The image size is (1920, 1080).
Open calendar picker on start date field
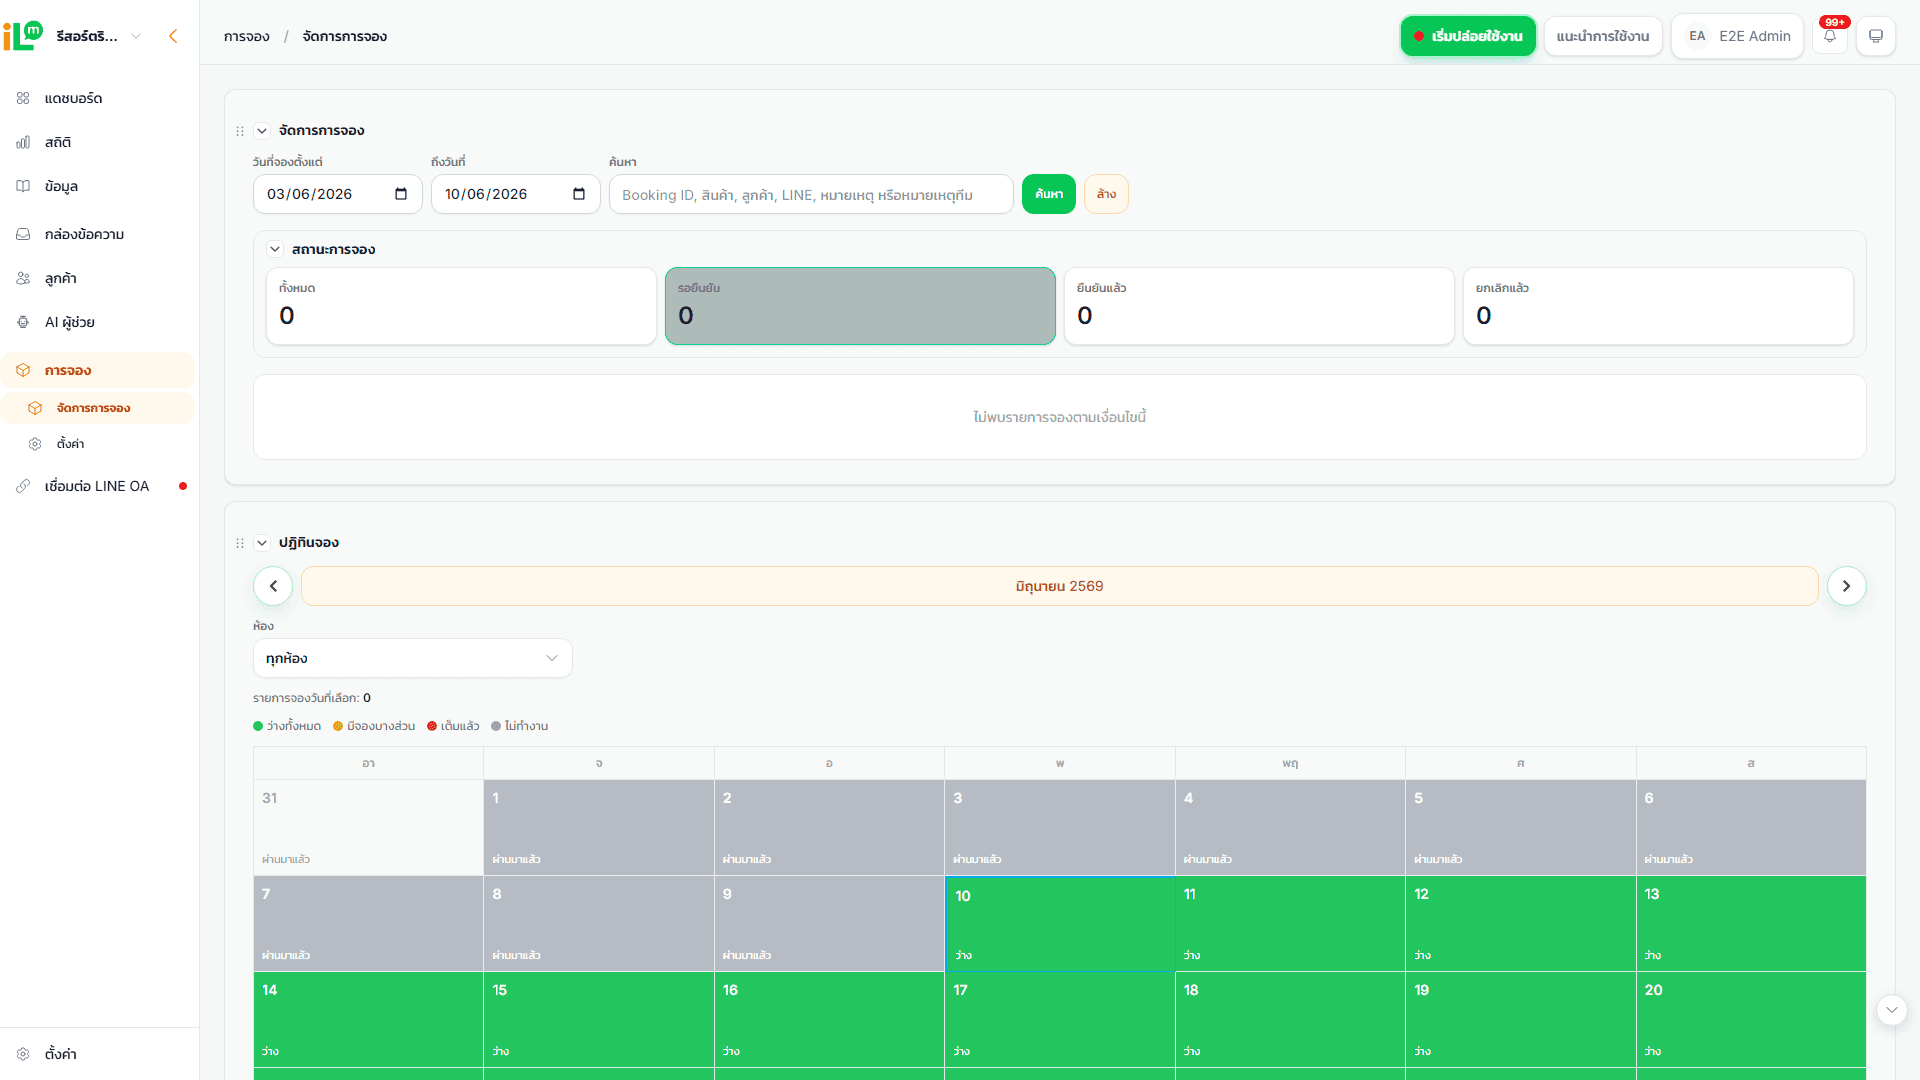[401, 194]
